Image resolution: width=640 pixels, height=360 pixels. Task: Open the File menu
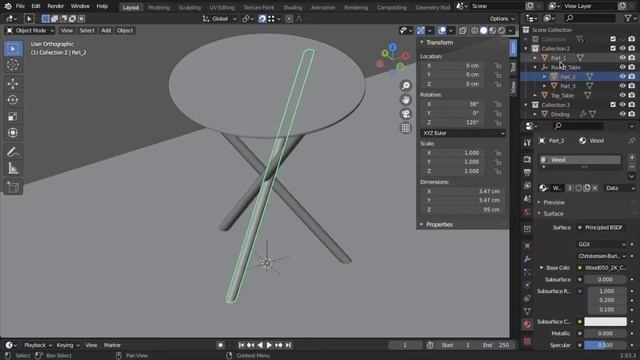coord(20,6)
